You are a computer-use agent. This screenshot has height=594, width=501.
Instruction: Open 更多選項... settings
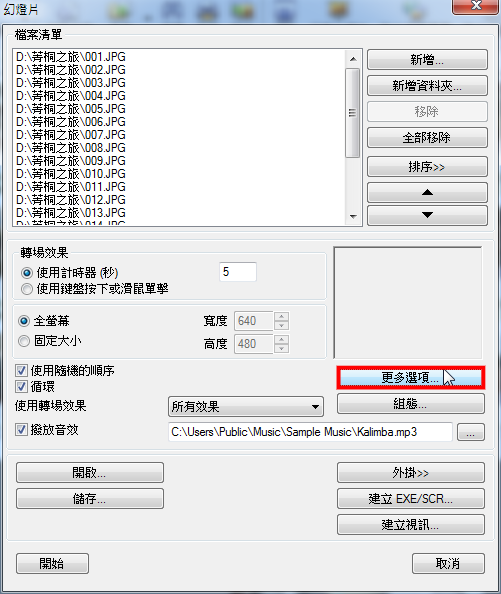click(410, 378)
